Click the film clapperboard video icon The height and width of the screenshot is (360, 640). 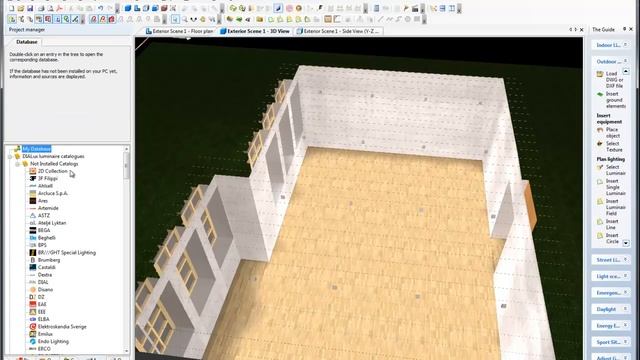[x=415, y=8]
